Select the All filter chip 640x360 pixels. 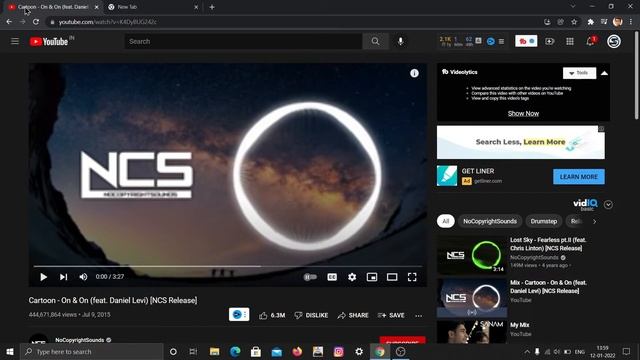pyautogui.click(x=445, y=221)
